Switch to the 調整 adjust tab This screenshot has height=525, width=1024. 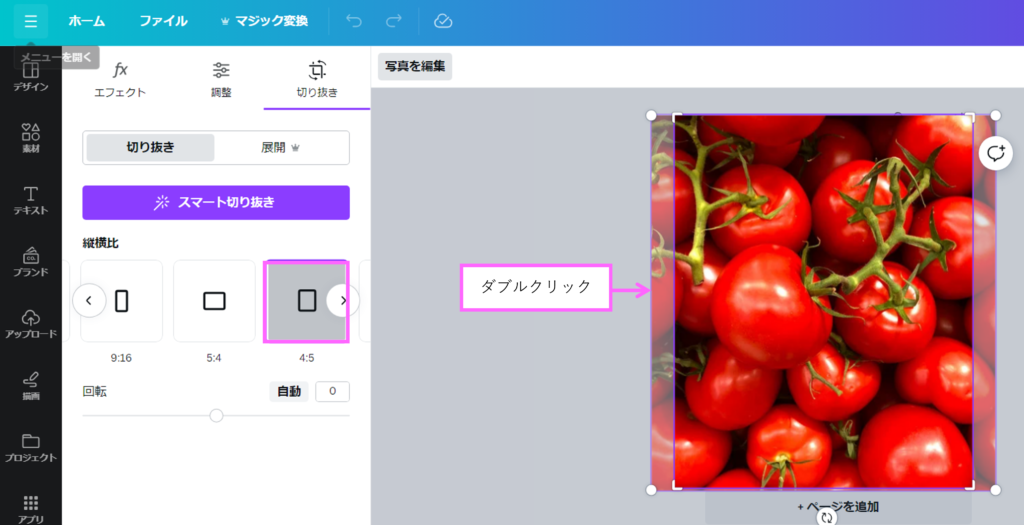pyautogui.click(x=221, y=79)
